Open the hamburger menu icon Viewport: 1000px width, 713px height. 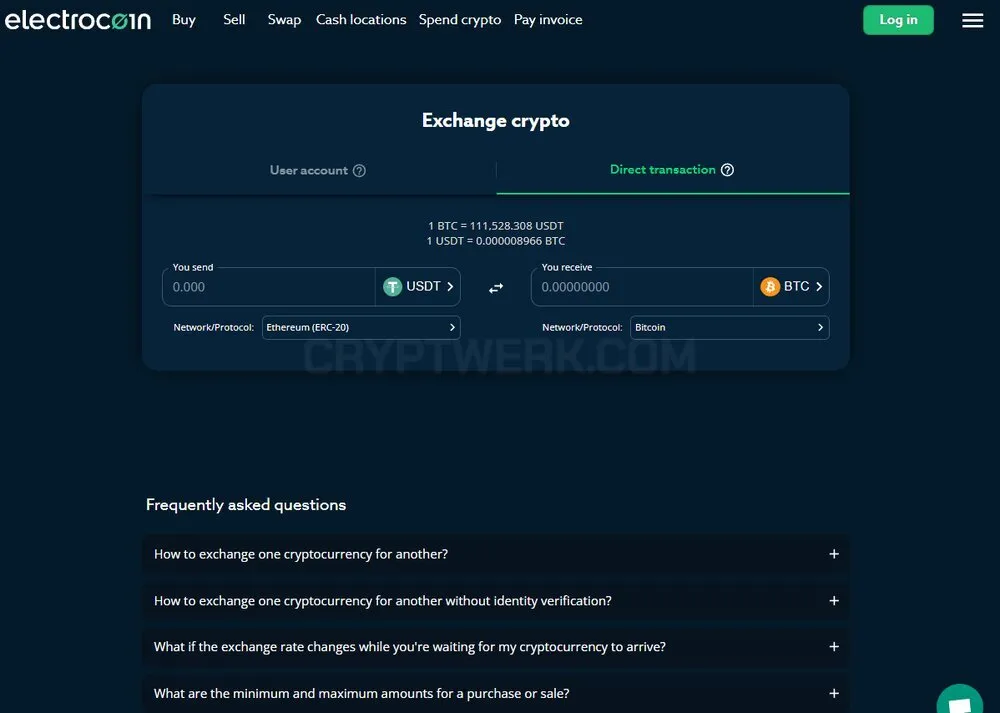click(x=973, y=20)
